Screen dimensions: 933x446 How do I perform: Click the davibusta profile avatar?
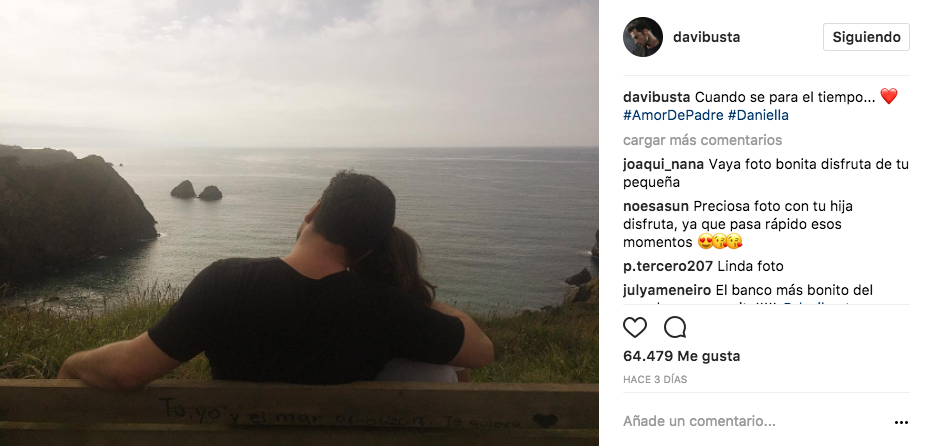point(643,37)
